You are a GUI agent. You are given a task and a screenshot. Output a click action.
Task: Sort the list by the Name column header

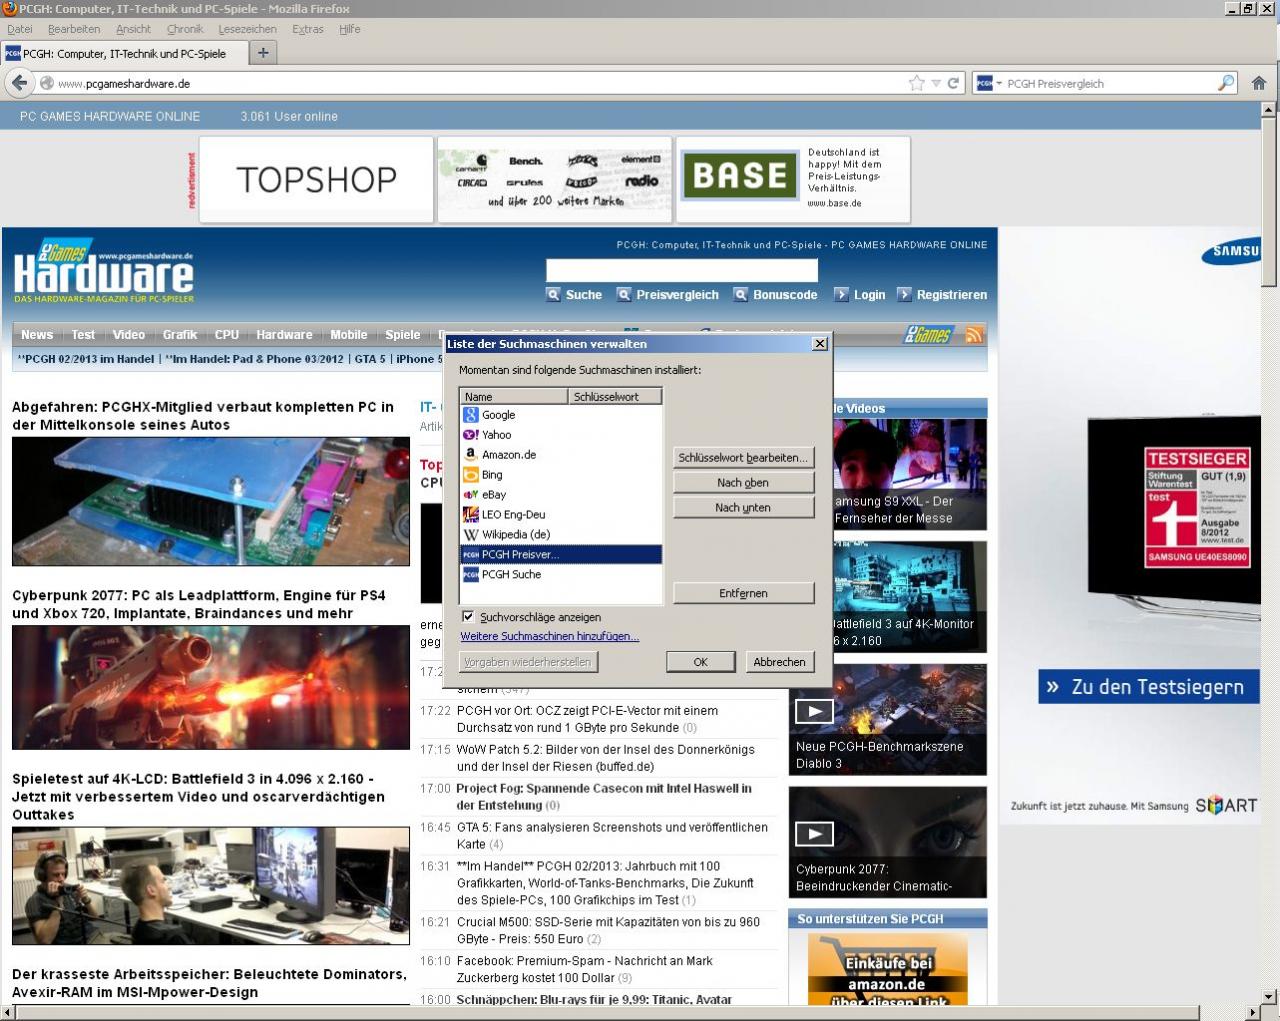pyautogui.click(x=514, y=397)
